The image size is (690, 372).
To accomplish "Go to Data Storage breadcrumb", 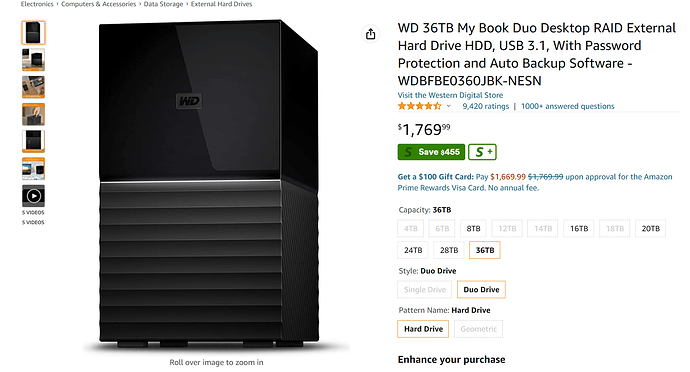I will [x=163, y=4].
